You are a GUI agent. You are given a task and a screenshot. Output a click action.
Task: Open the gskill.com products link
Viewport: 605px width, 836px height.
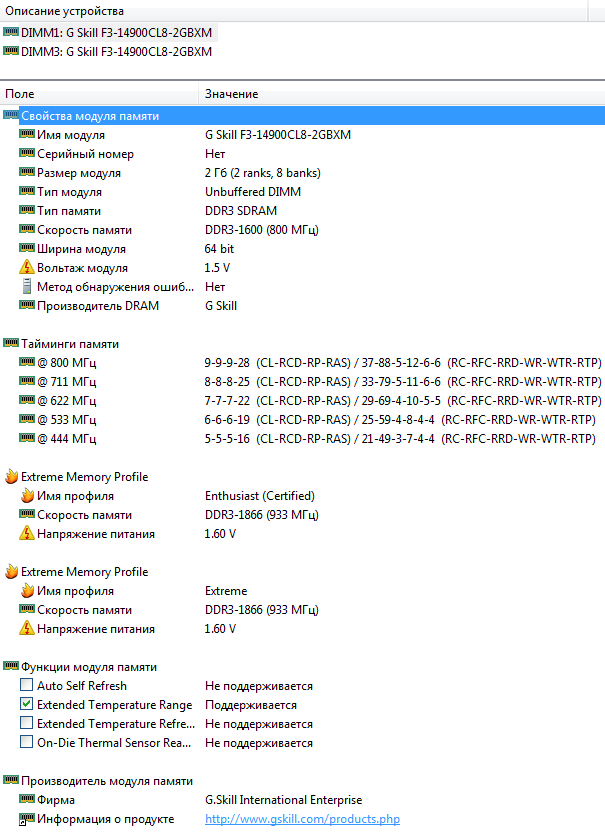302,819
